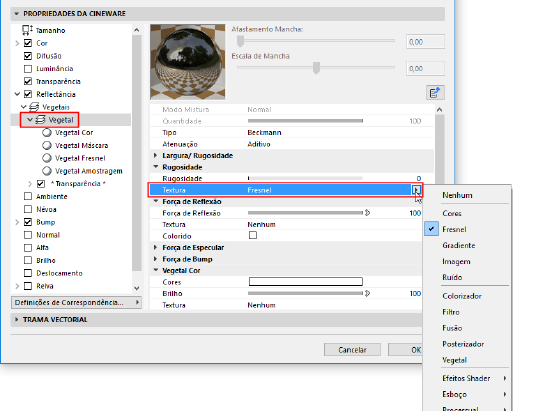
Task: Expand the Força de Especular group
Action: (x=156, y=247)
